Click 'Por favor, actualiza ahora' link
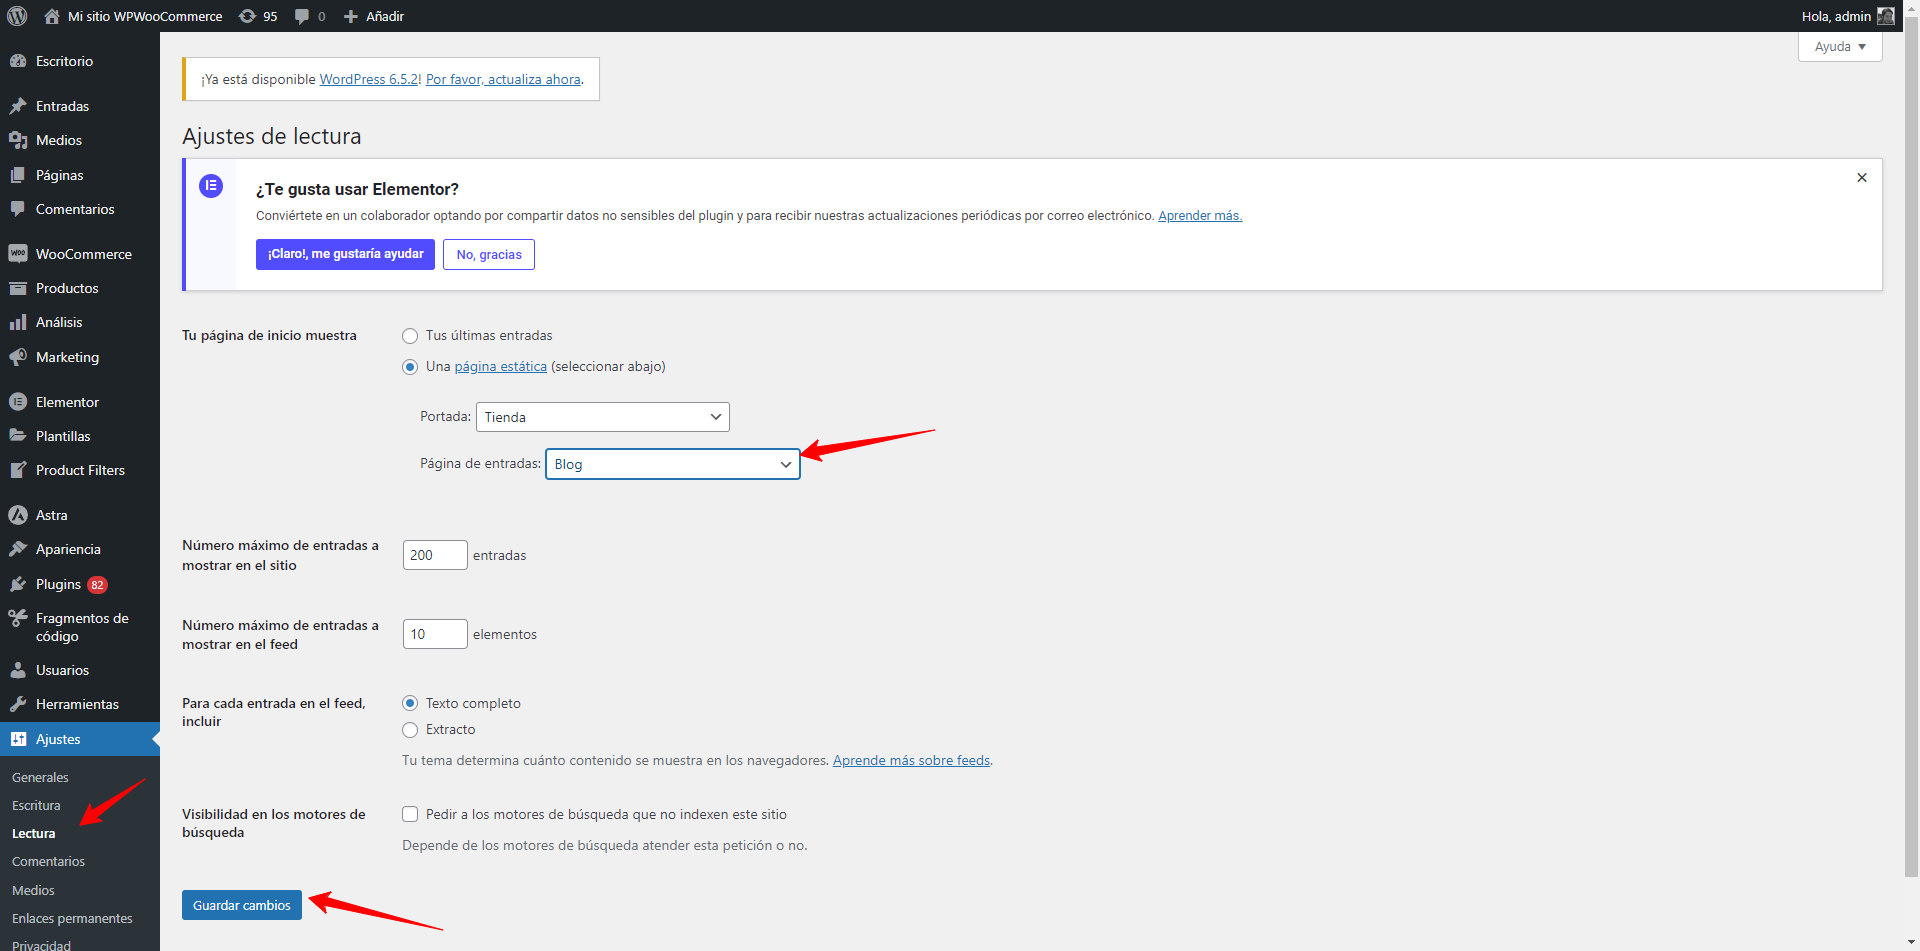The width and height of the screenshot is (1920, 951). coord(503,79)
